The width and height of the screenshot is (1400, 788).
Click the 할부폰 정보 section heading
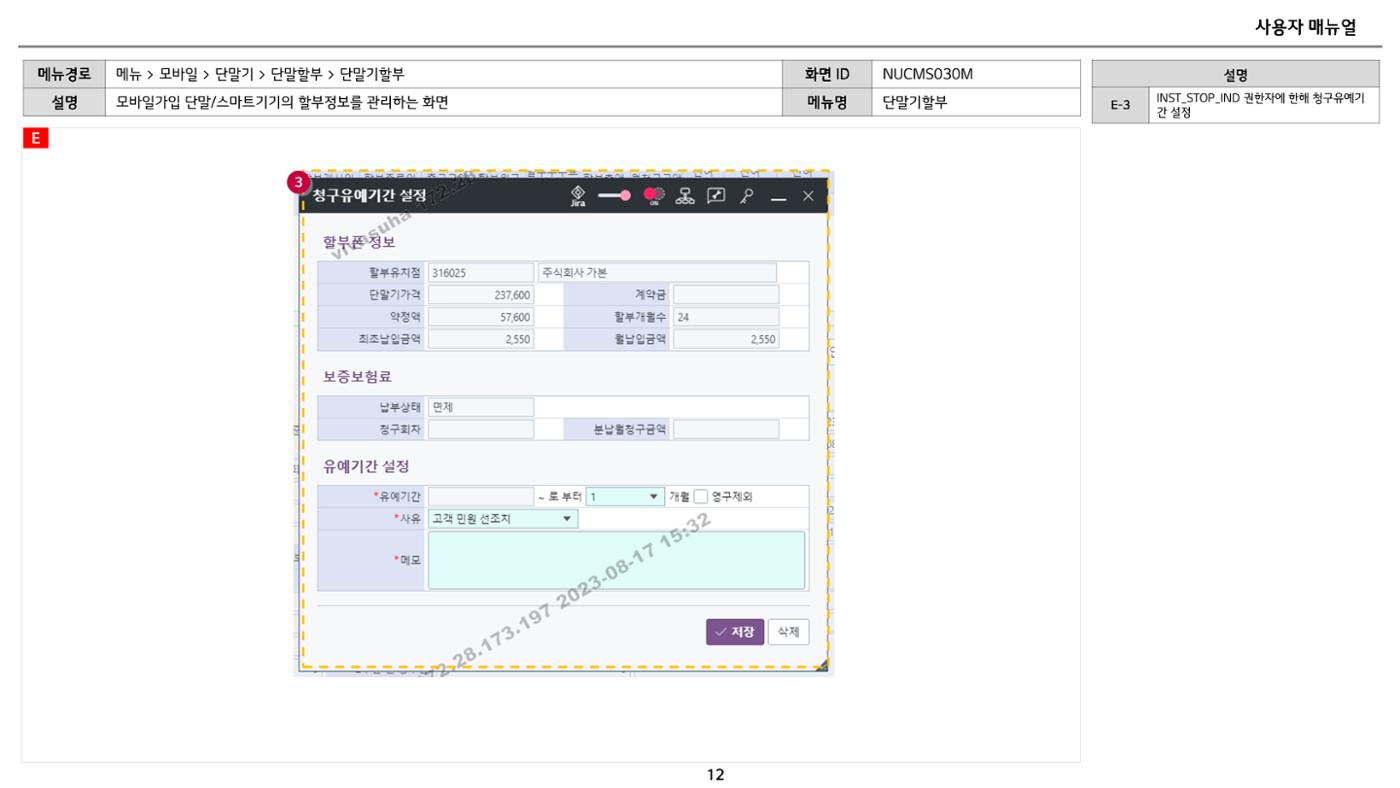(359, 242)
